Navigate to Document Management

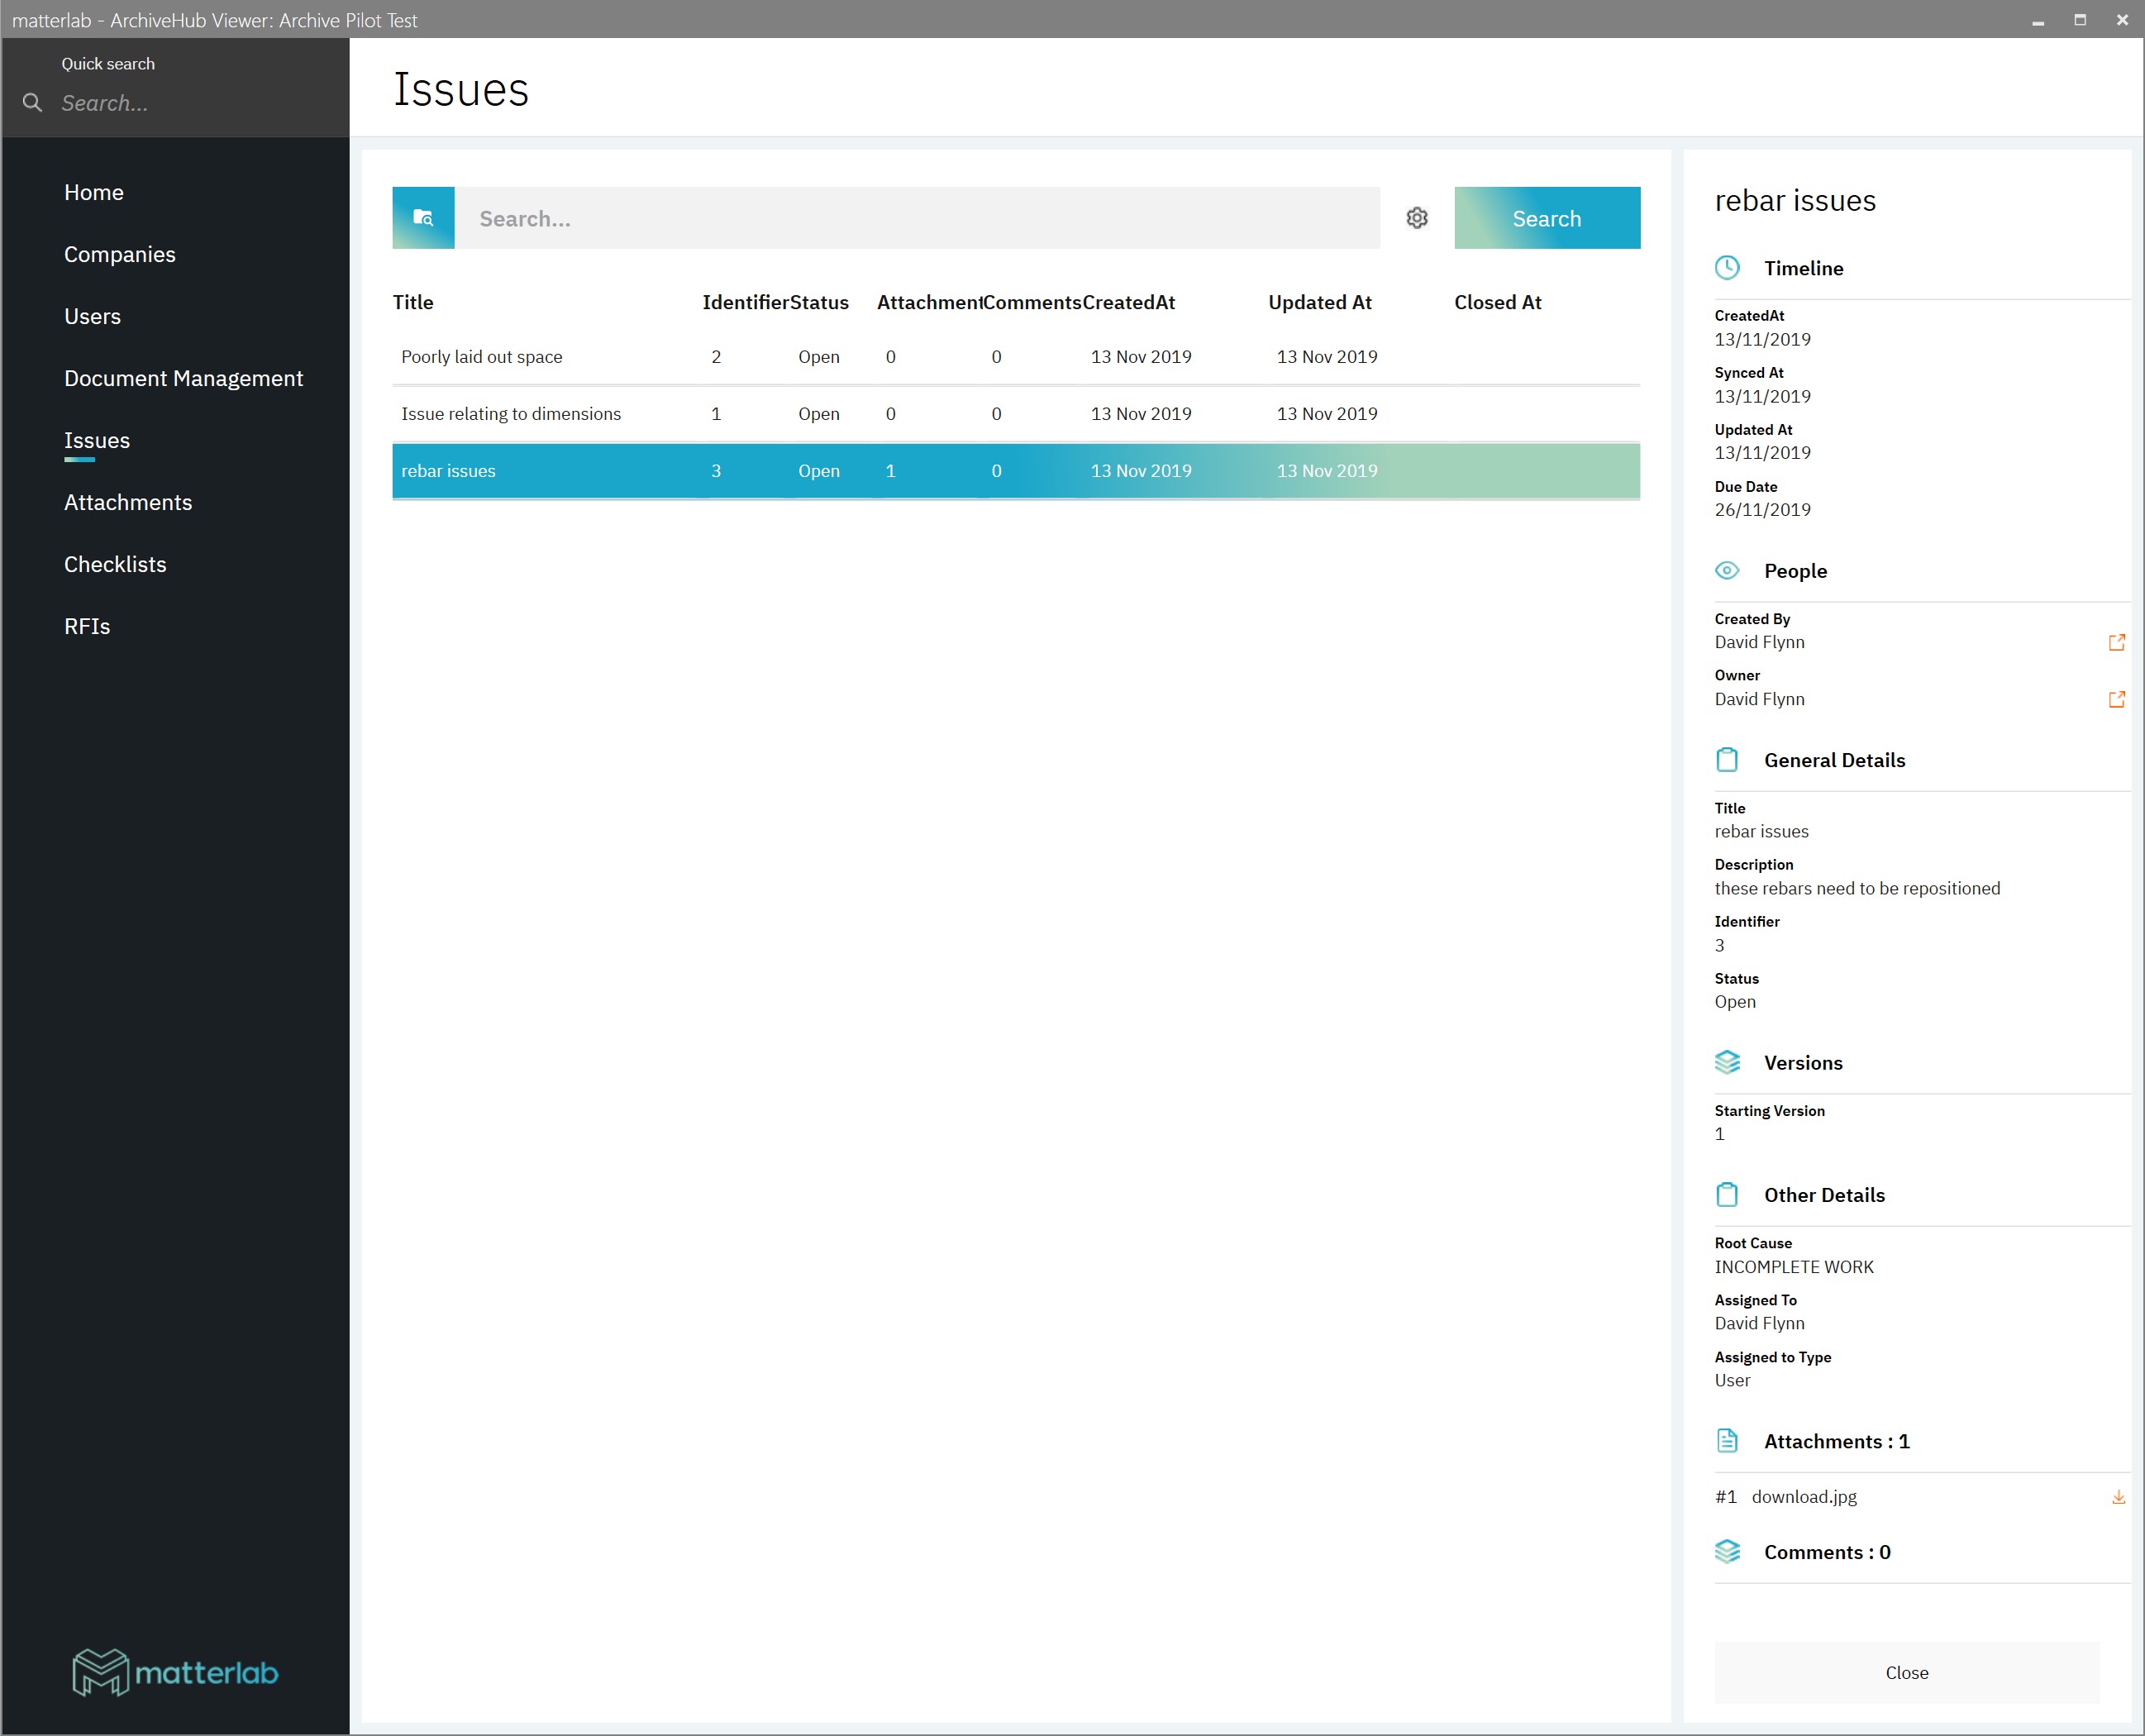pyautogui.click(x=183, y=378)
